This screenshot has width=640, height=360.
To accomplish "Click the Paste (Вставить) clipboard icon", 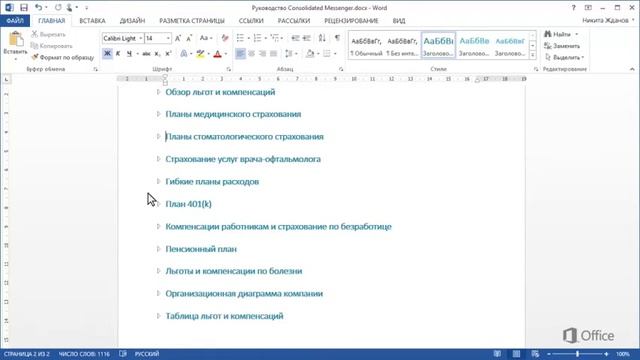I will pyautogui.click(x=16, y=39).
